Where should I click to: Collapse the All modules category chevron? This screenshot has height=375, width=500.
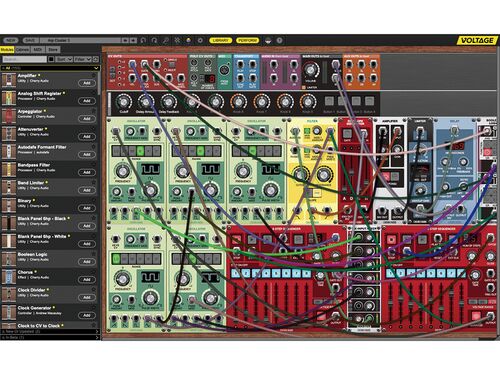pos(96,68)
